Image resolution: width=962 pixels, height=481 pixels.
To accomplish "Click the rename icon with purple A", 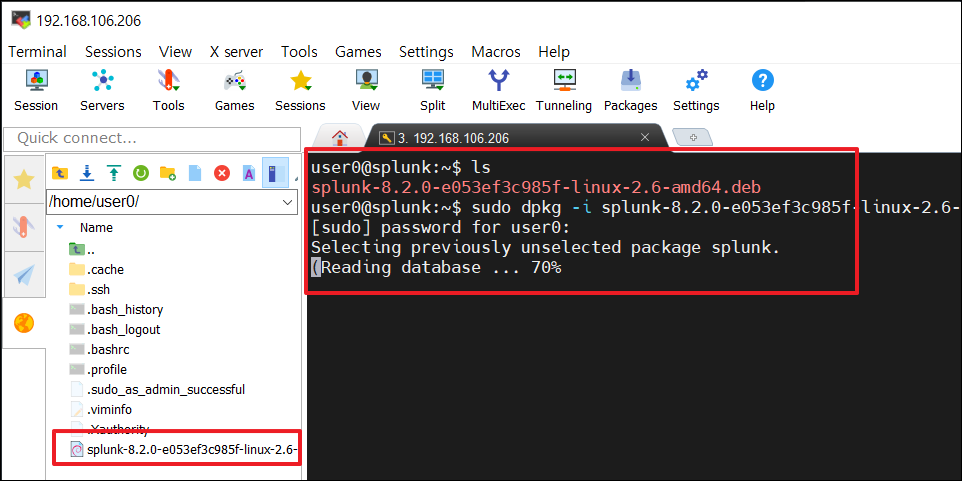I will tap(248, 174).
